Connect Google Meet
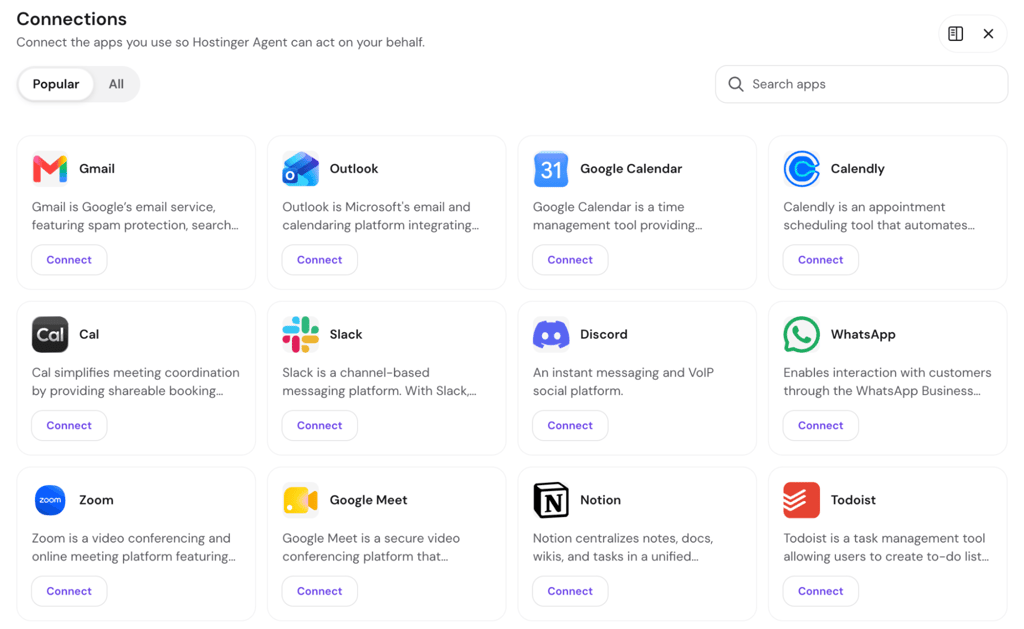This screenshot has height=629, width=1024. [319, 591]
